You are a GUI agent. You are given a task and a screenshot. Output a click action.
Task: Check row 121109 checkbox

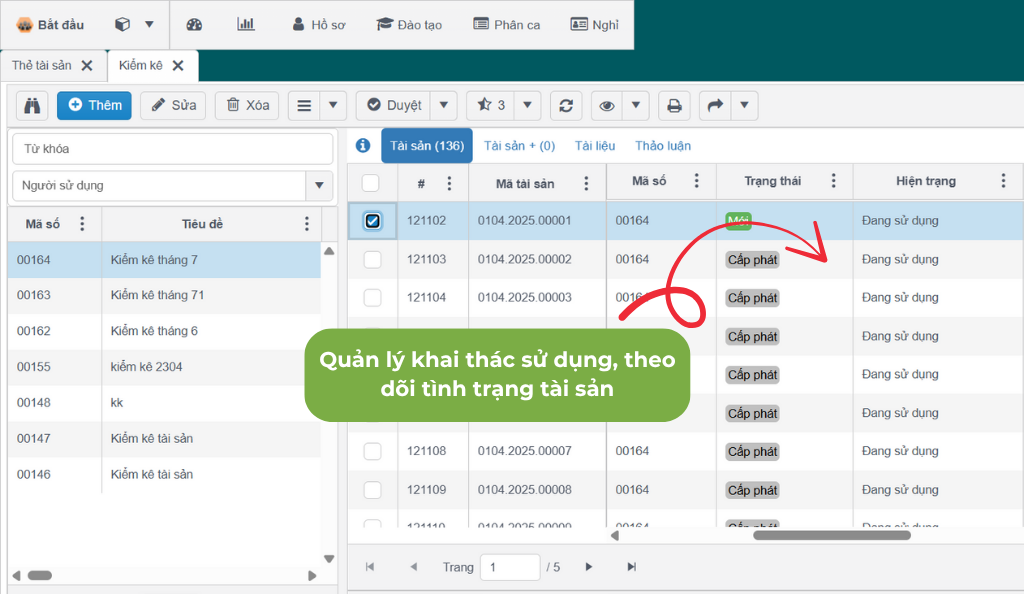[x=372, y=490]
